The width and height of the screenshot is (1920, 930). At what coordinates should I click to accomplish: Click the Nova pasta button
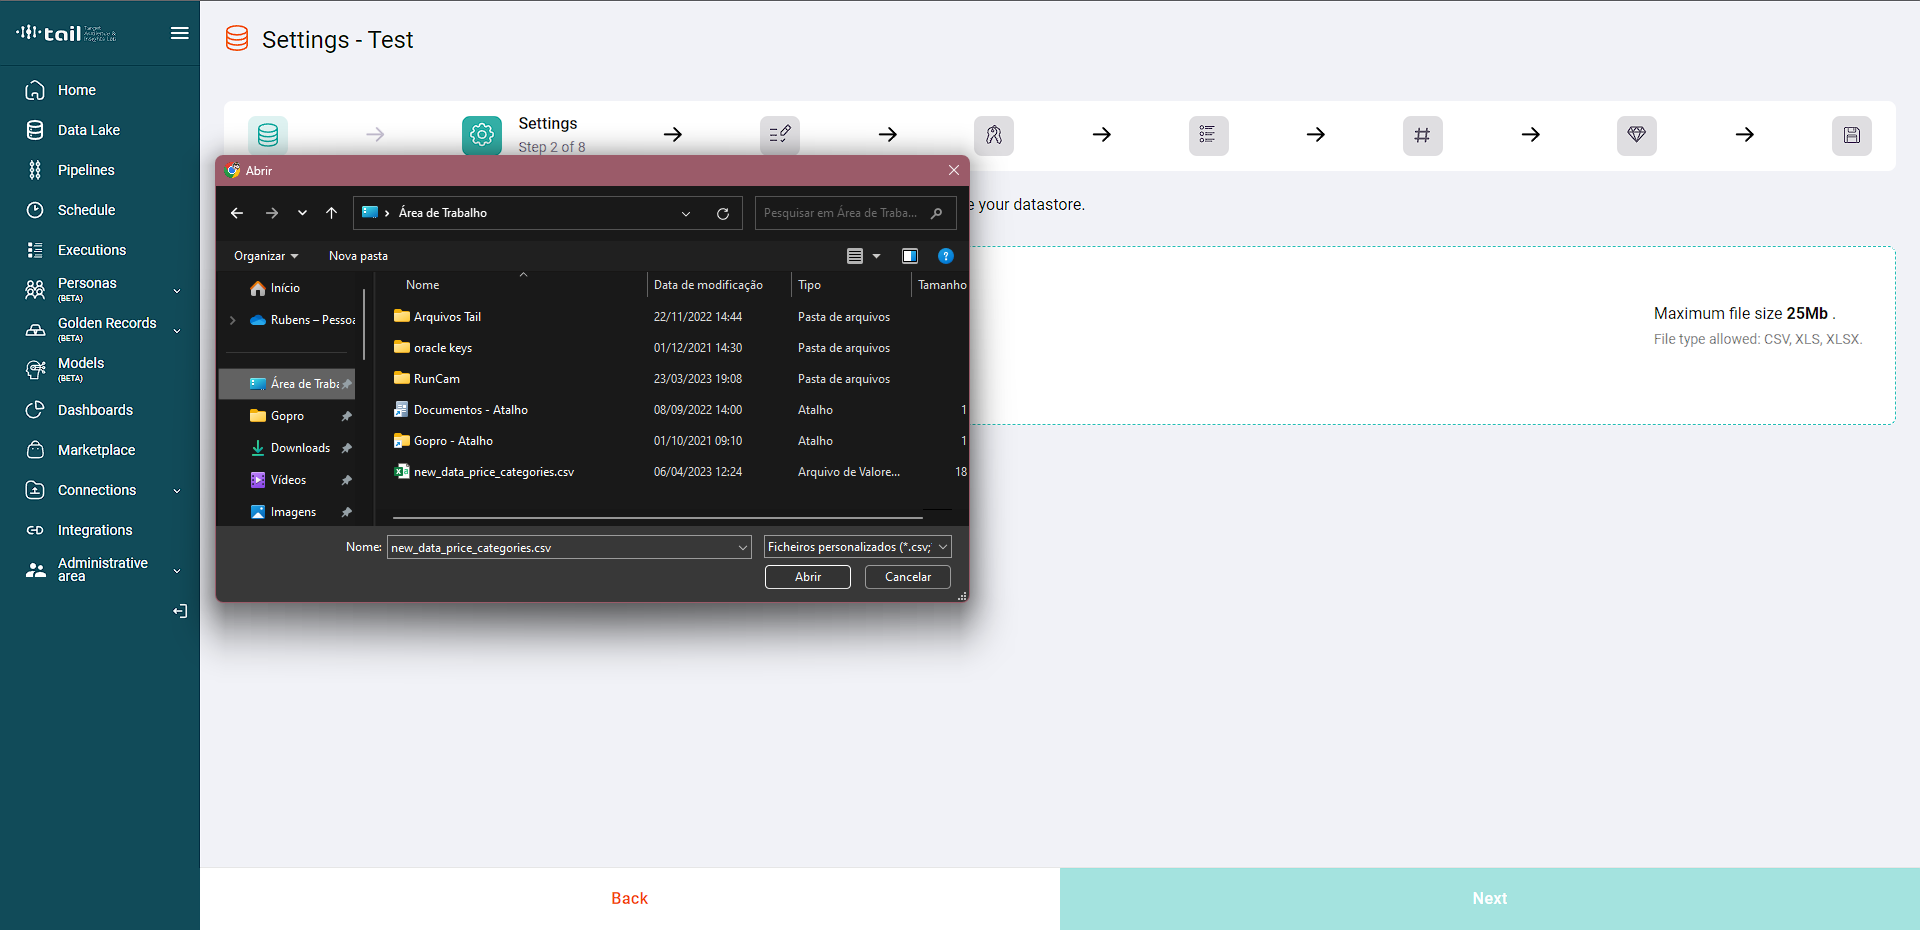click(x=358, y=256)
